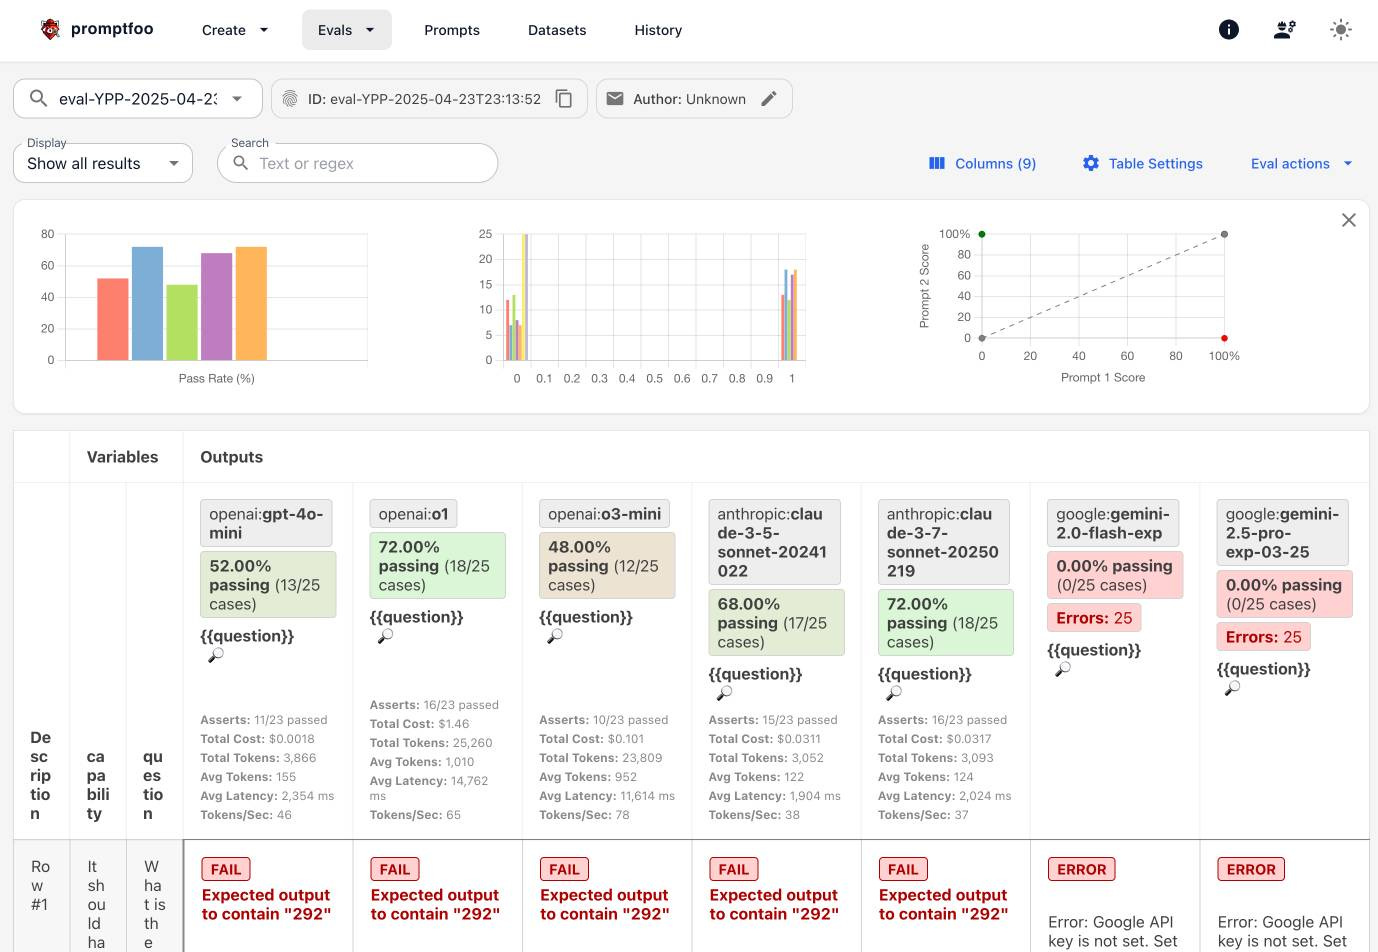Inspect prompt magnifier under gemini-2.5-pro-exp

tap(1233, 688)
